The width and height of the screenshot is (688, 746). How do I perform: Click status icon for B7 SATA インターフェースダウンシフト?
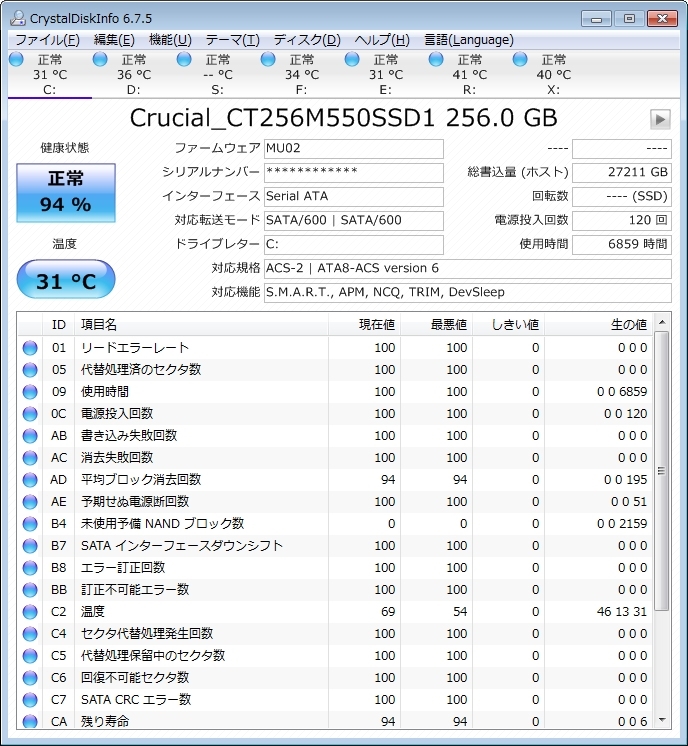30,546
